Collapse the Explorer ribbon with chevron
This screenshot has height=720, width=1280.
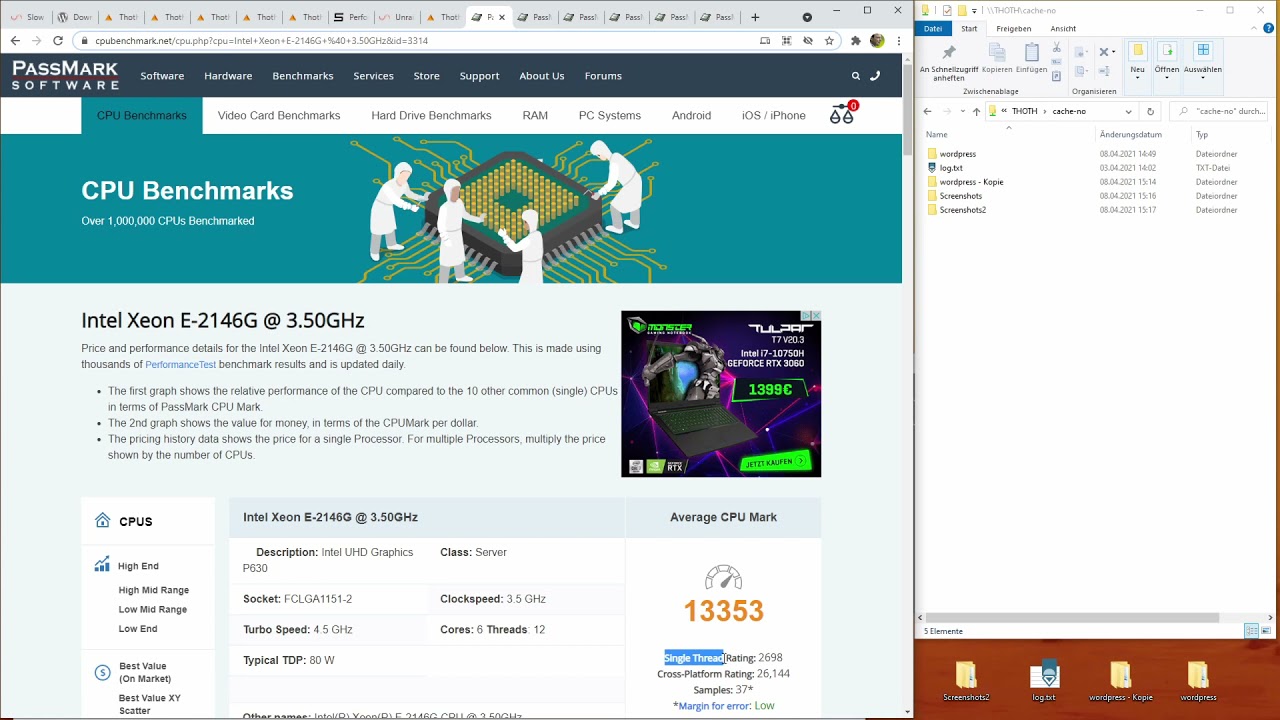coord(1256,28)
